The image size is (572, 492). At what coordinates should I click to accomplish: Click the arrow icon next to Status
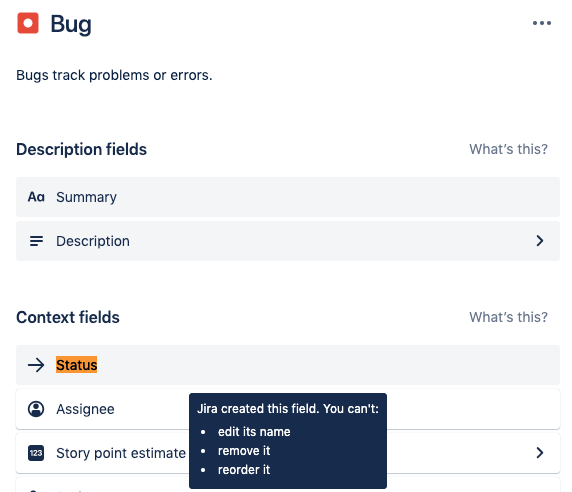(36, 365)
